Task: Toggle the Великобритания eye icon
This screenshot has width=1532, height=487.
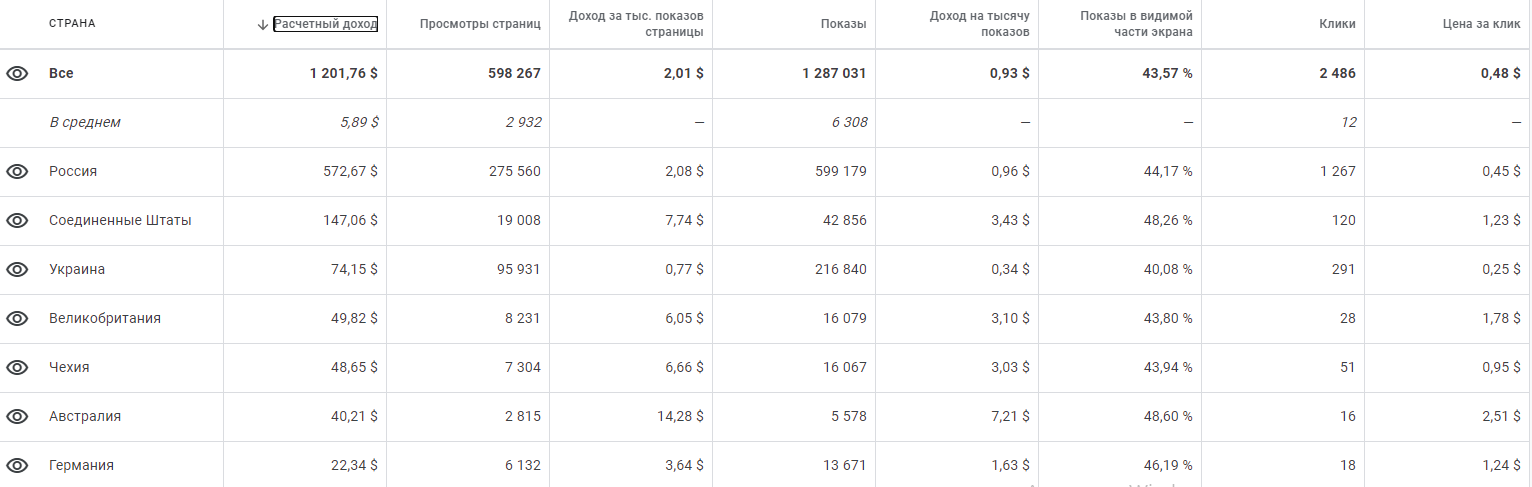Action: (17, 318)
